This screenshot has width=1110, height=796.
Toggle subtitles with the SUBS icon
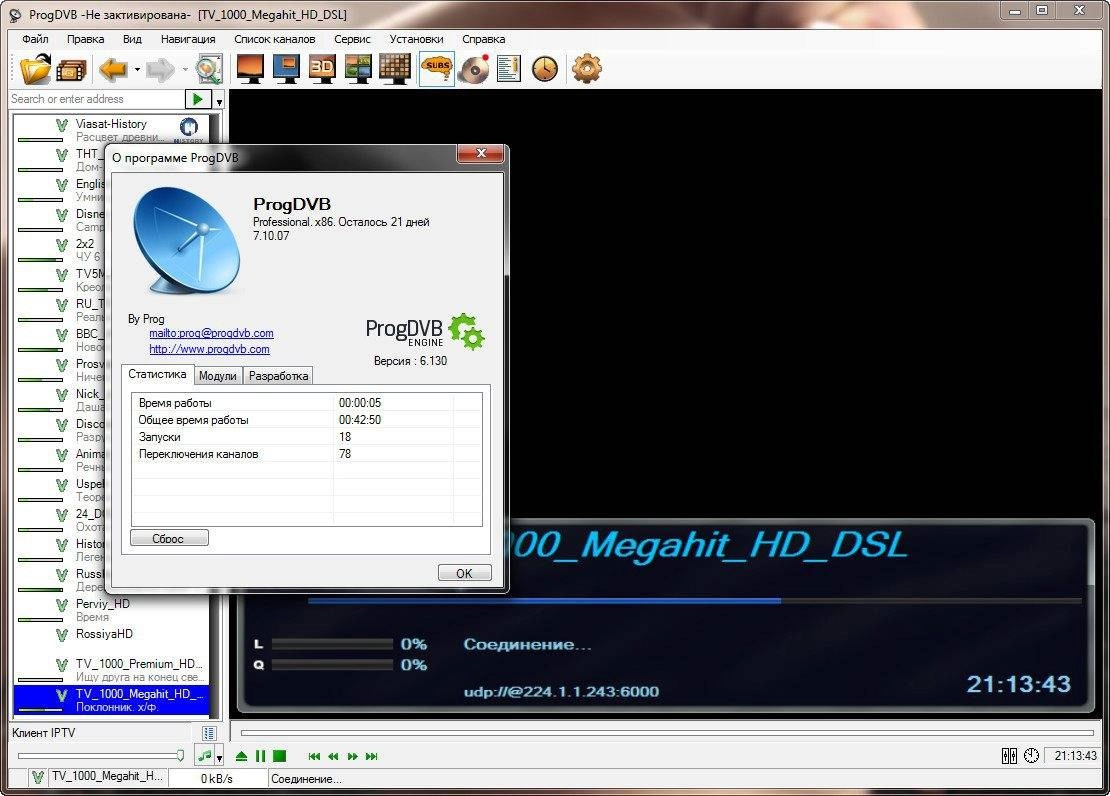coord(437,69)
